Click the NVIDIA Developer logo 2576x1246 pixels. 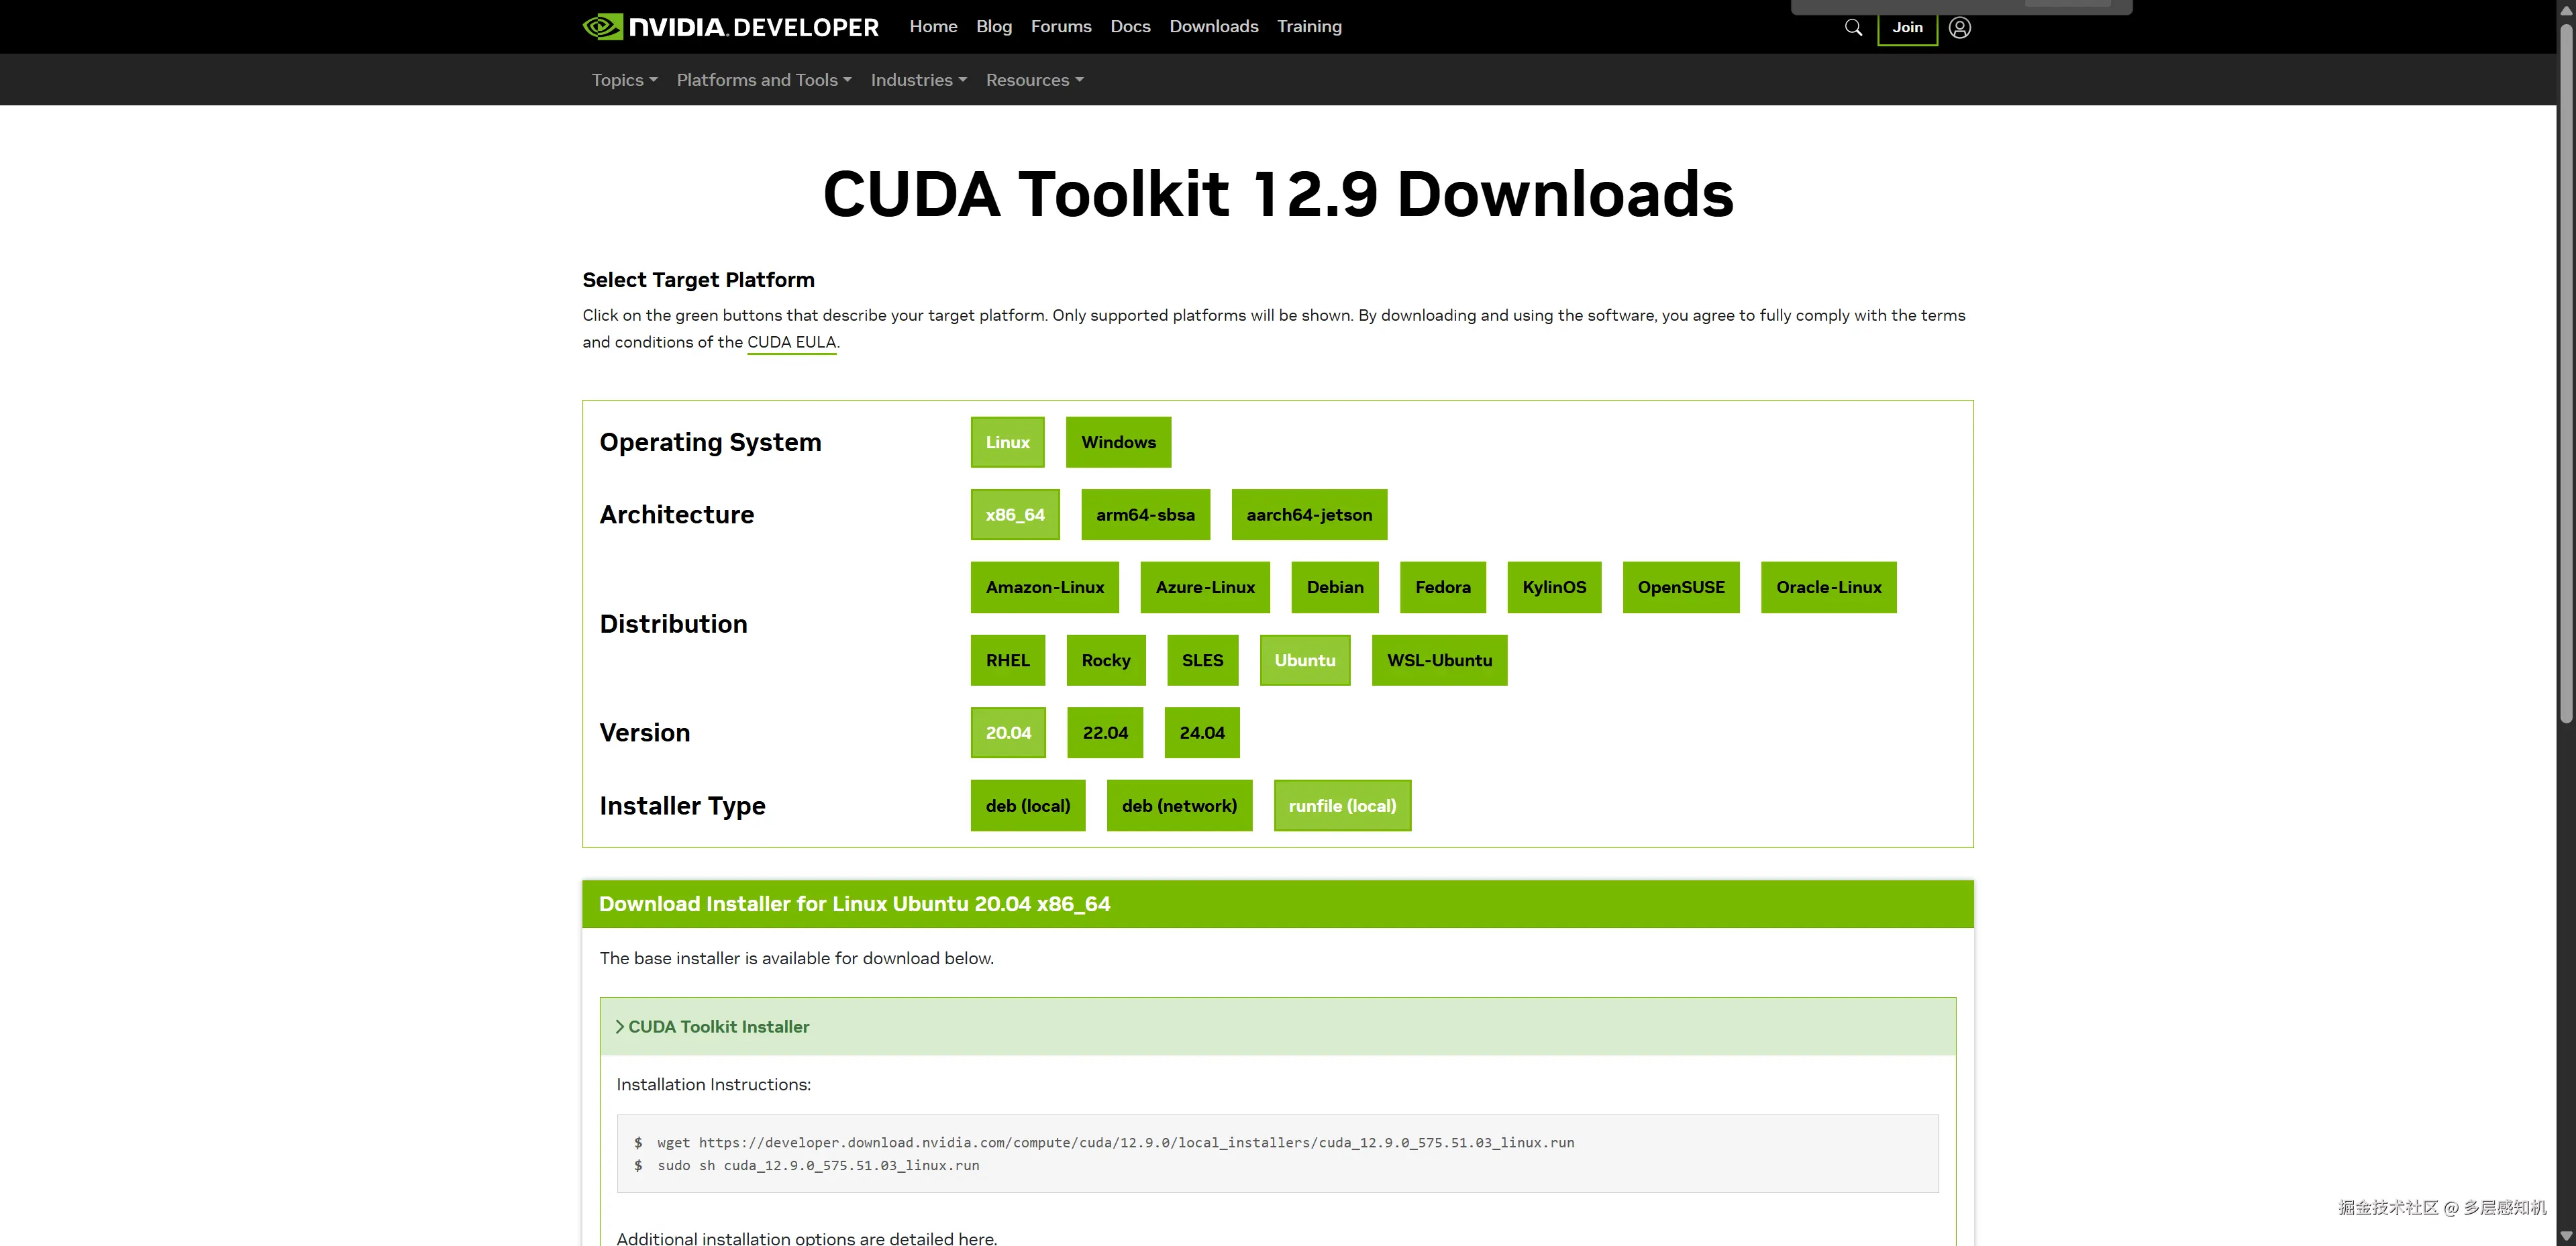730,27
